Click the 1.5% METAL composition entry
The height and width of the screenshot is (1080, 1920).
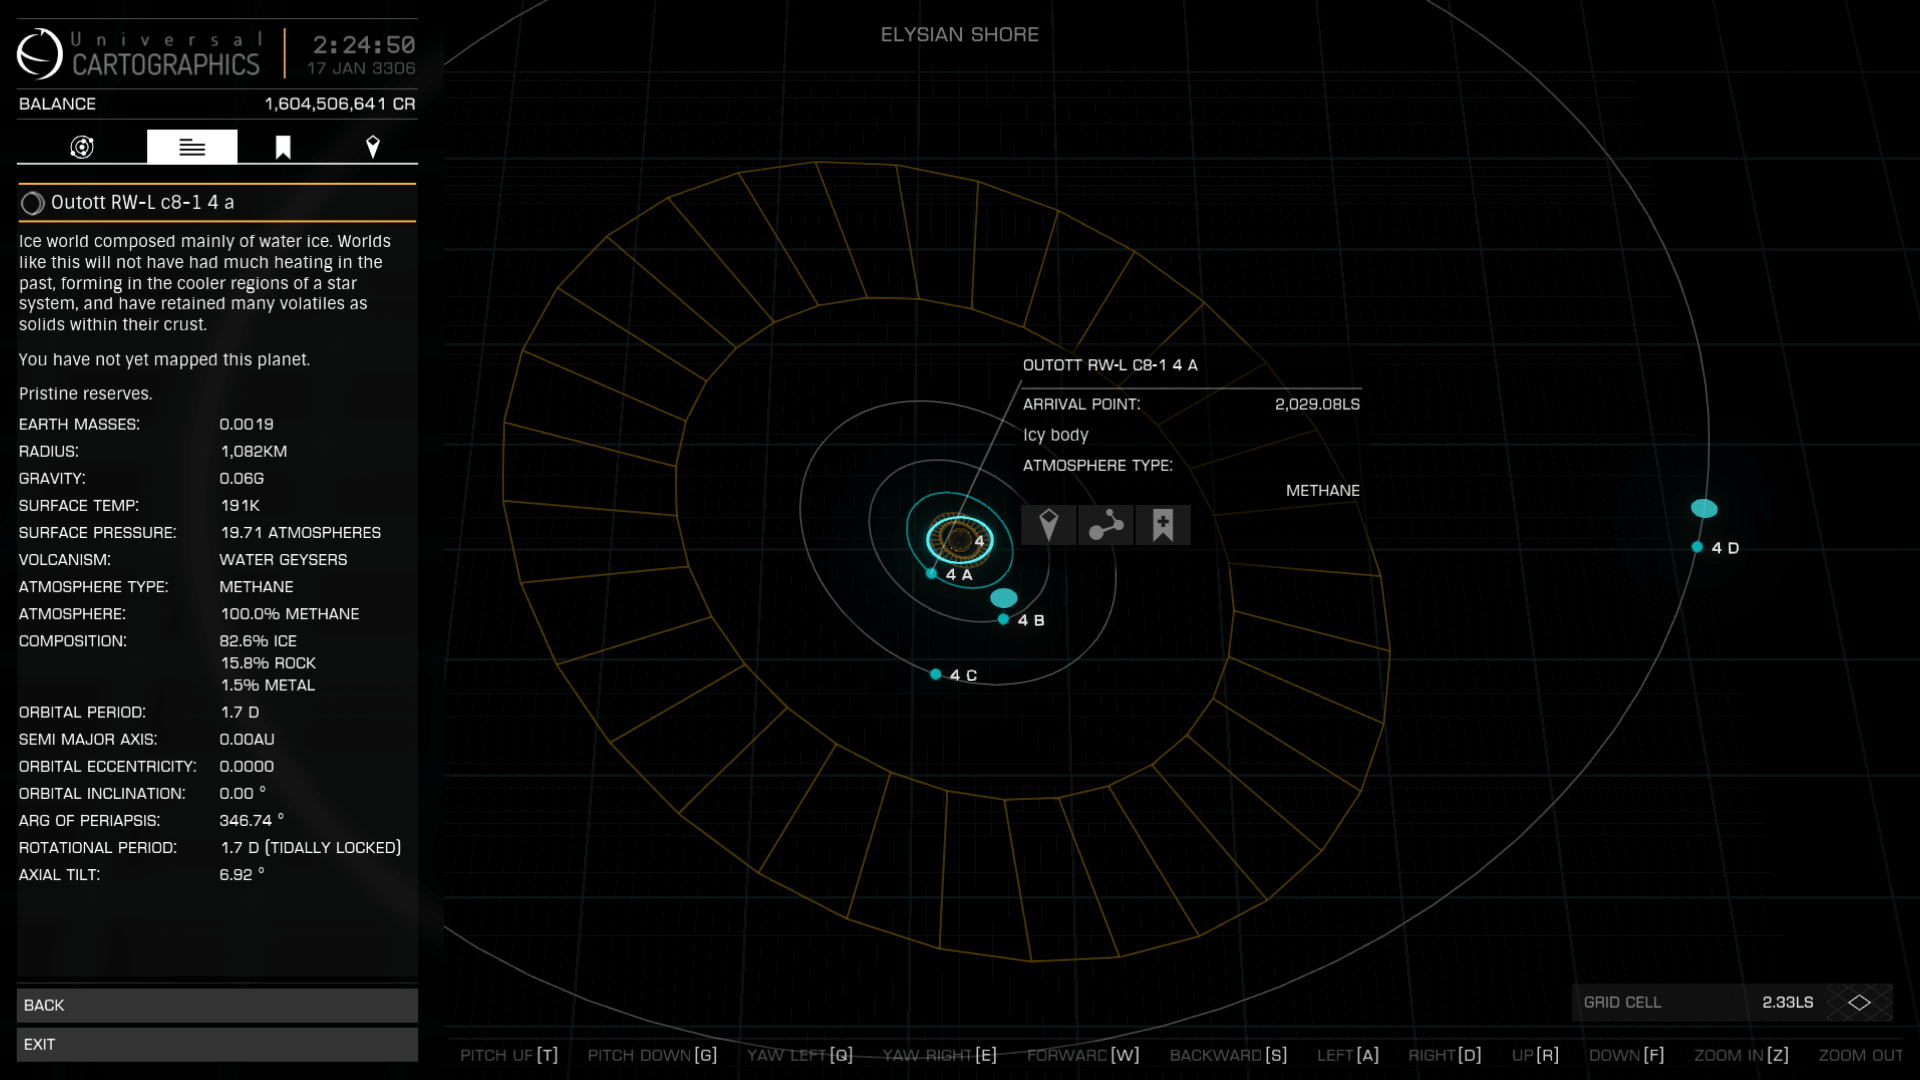[267, 684]
